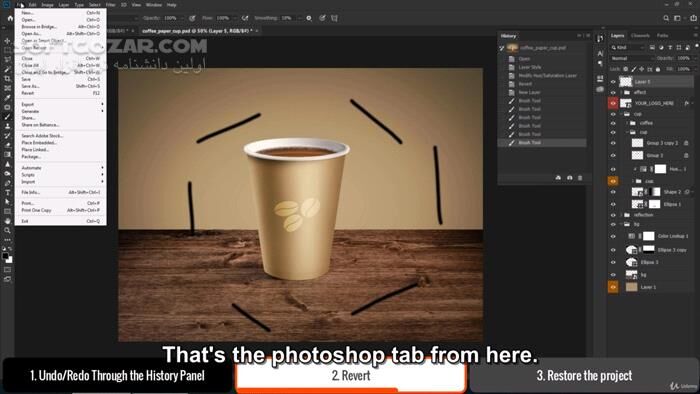Switch to the Channels tab
This screenshot has width=700, height=394.
click(x=640, y=35)
